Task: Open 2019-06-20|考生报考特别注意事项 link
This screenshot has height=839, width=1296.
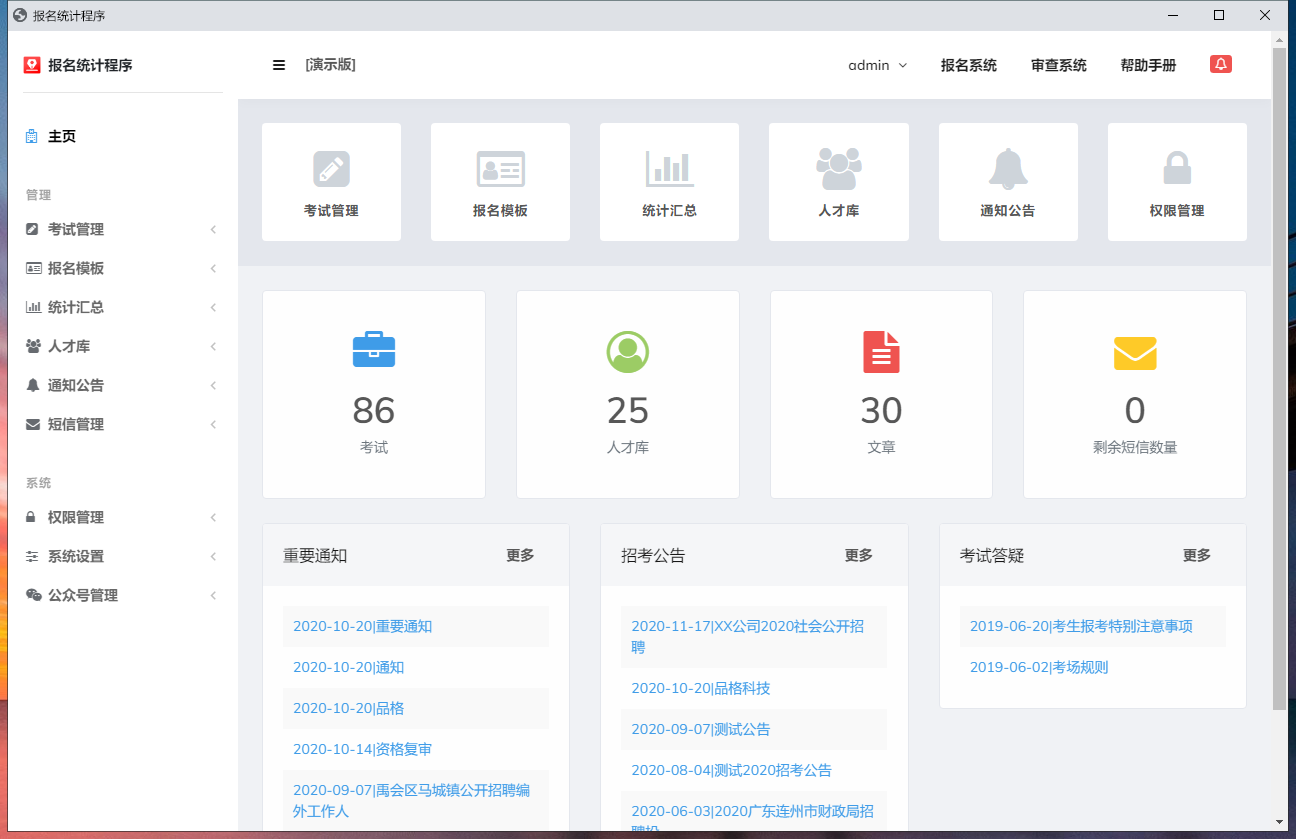Action: (1081, 626)
